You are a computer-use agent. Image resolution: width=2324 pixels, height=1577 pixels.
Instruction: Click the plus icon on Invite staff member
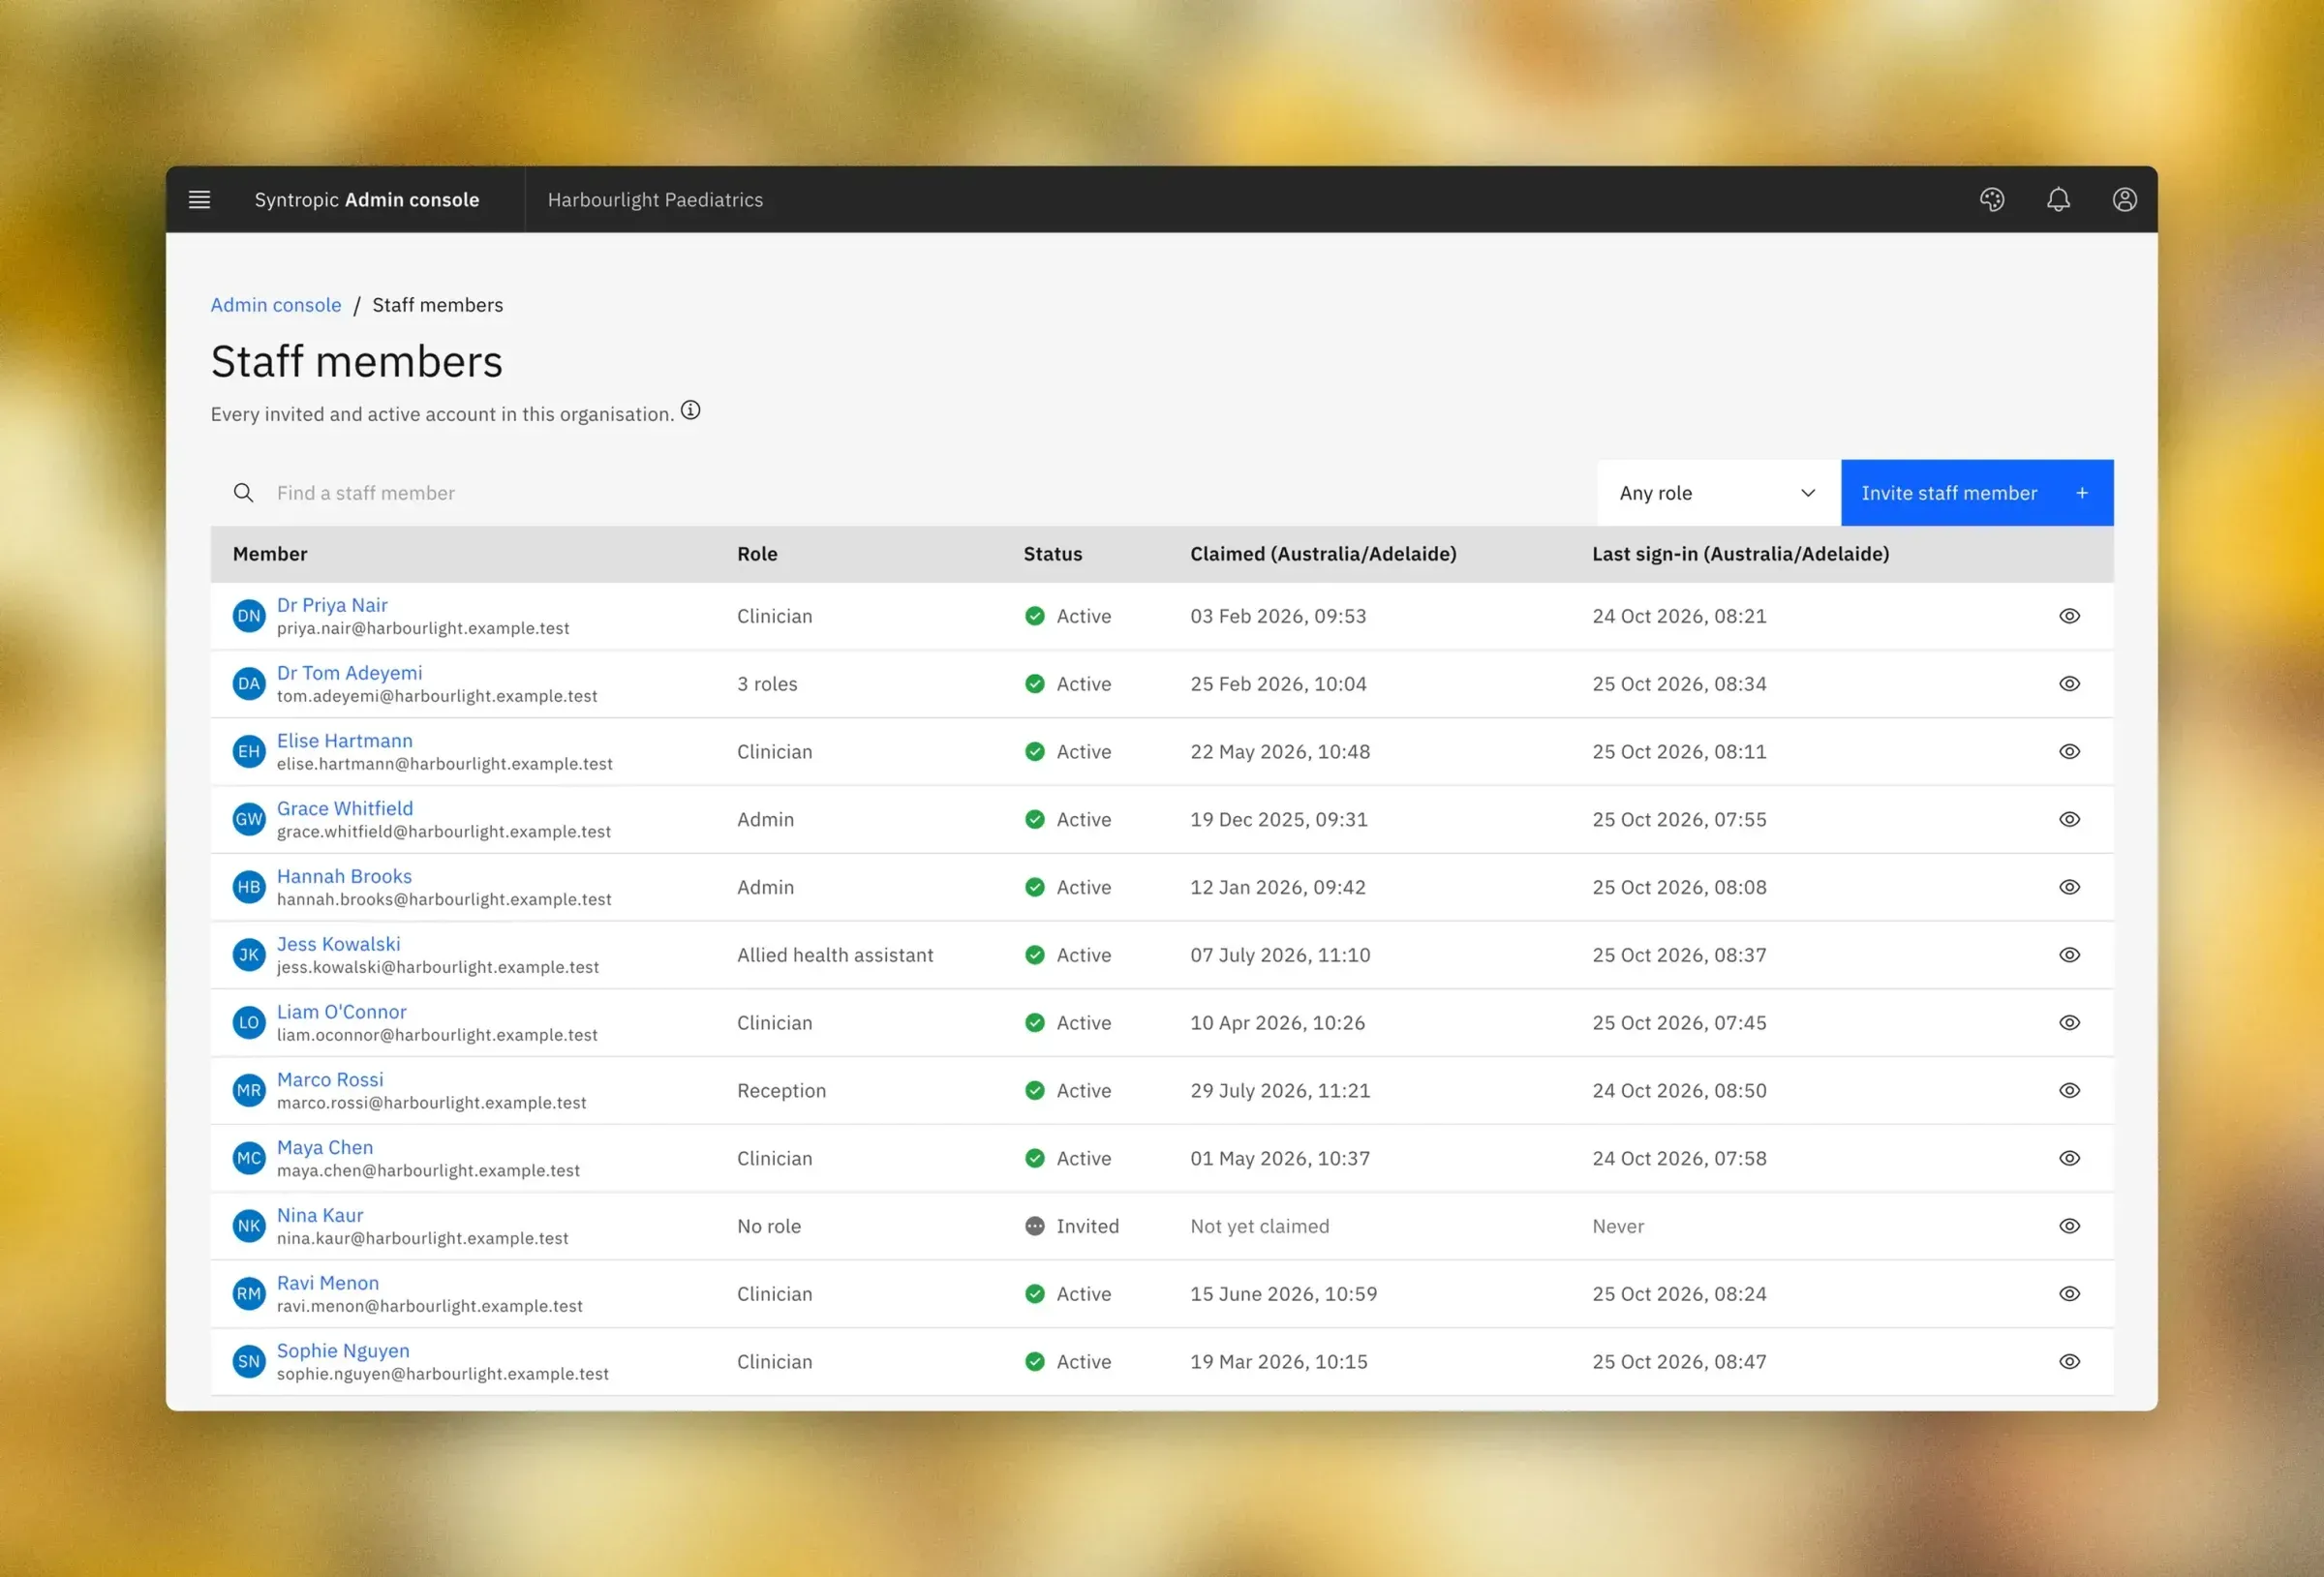click(x=2082, y=493)
